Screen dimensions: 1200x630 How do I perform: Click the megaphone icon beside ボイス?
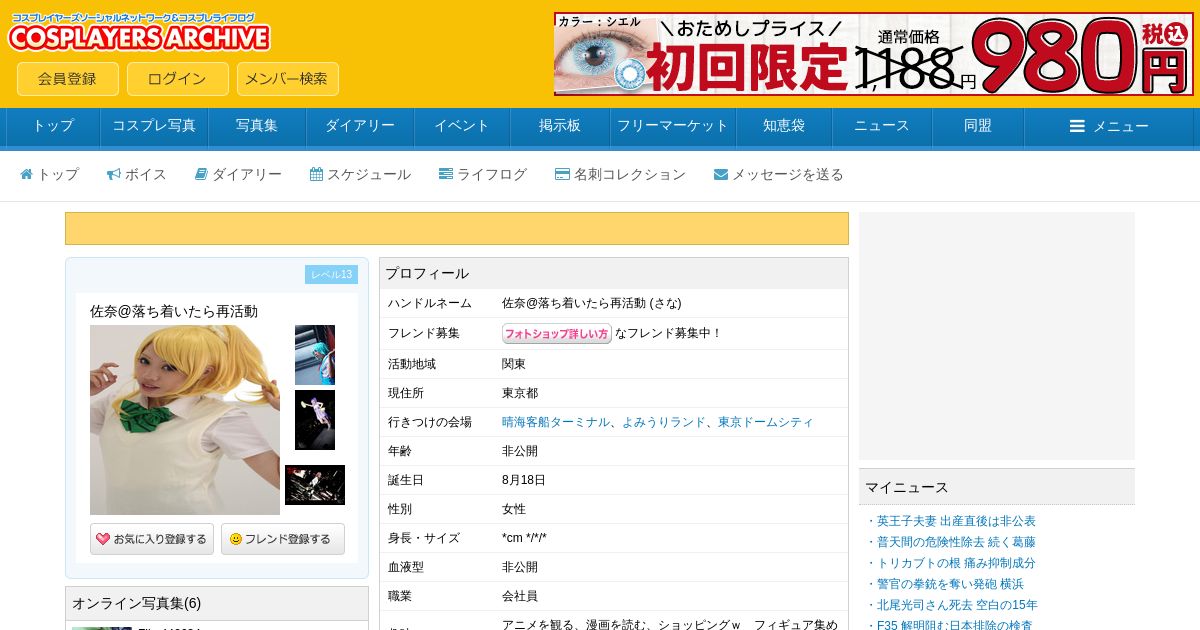click(x=114, y=174)
